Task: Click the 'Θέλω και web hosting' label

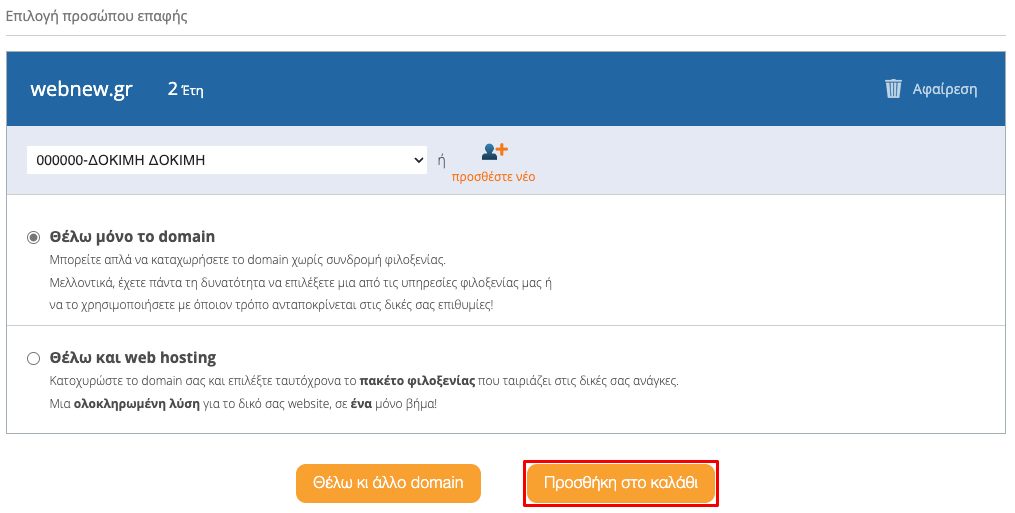Action: (133, 358)
